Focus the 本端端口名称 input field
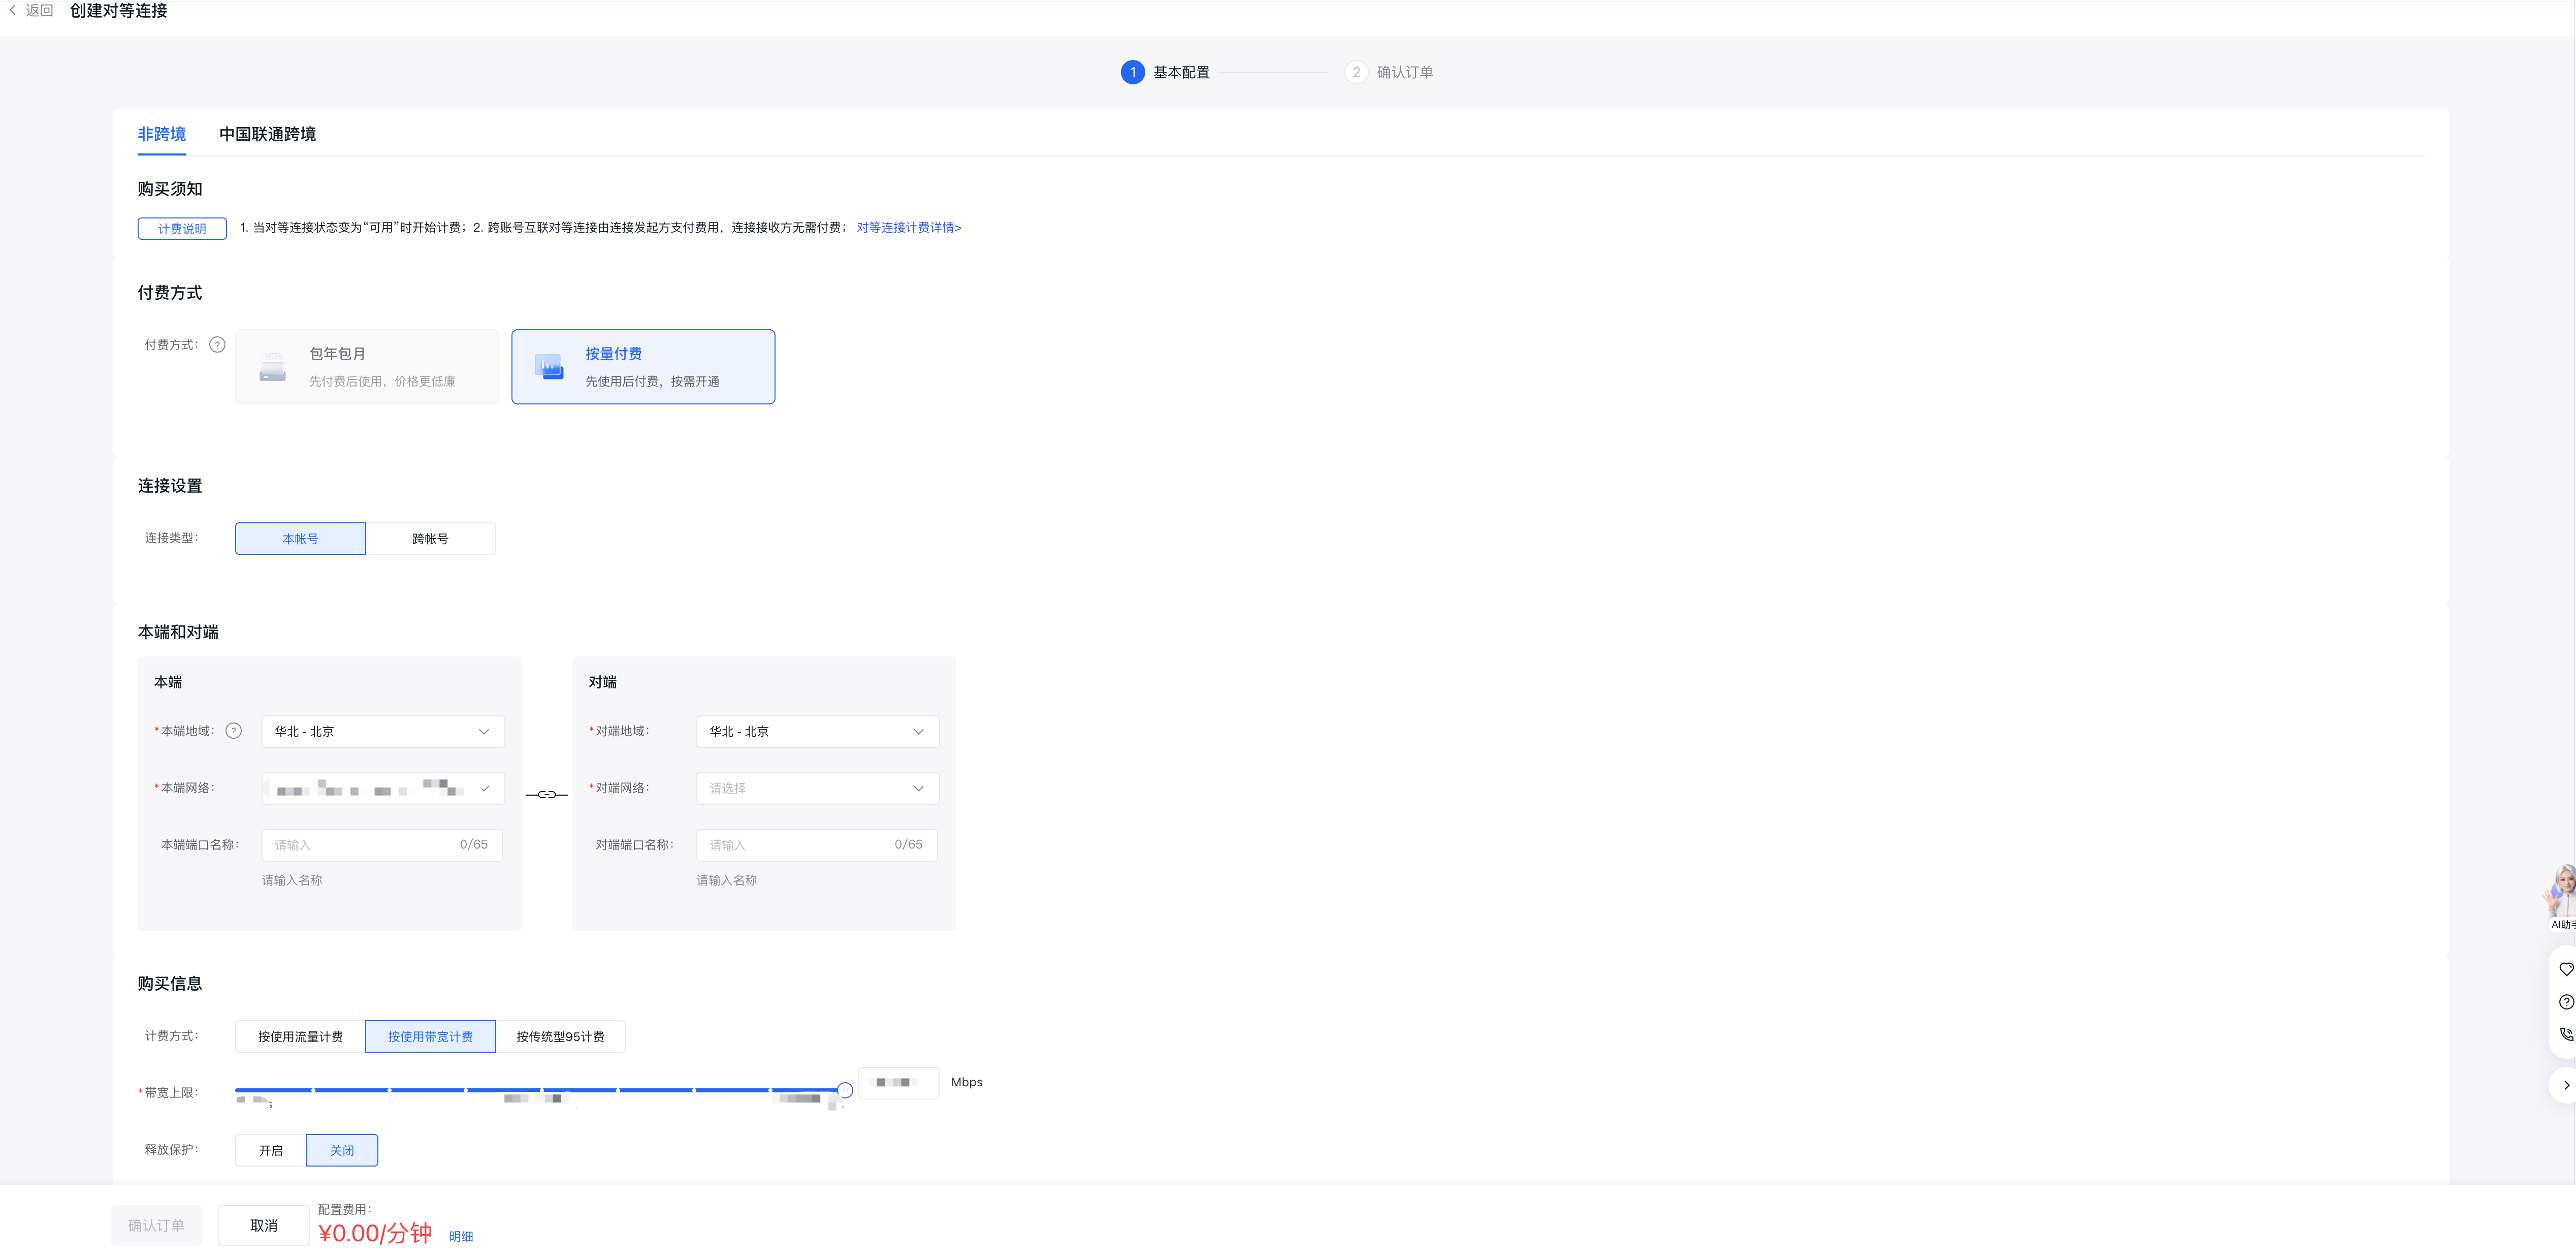2576x1258 pixels. tap(382, 846)
